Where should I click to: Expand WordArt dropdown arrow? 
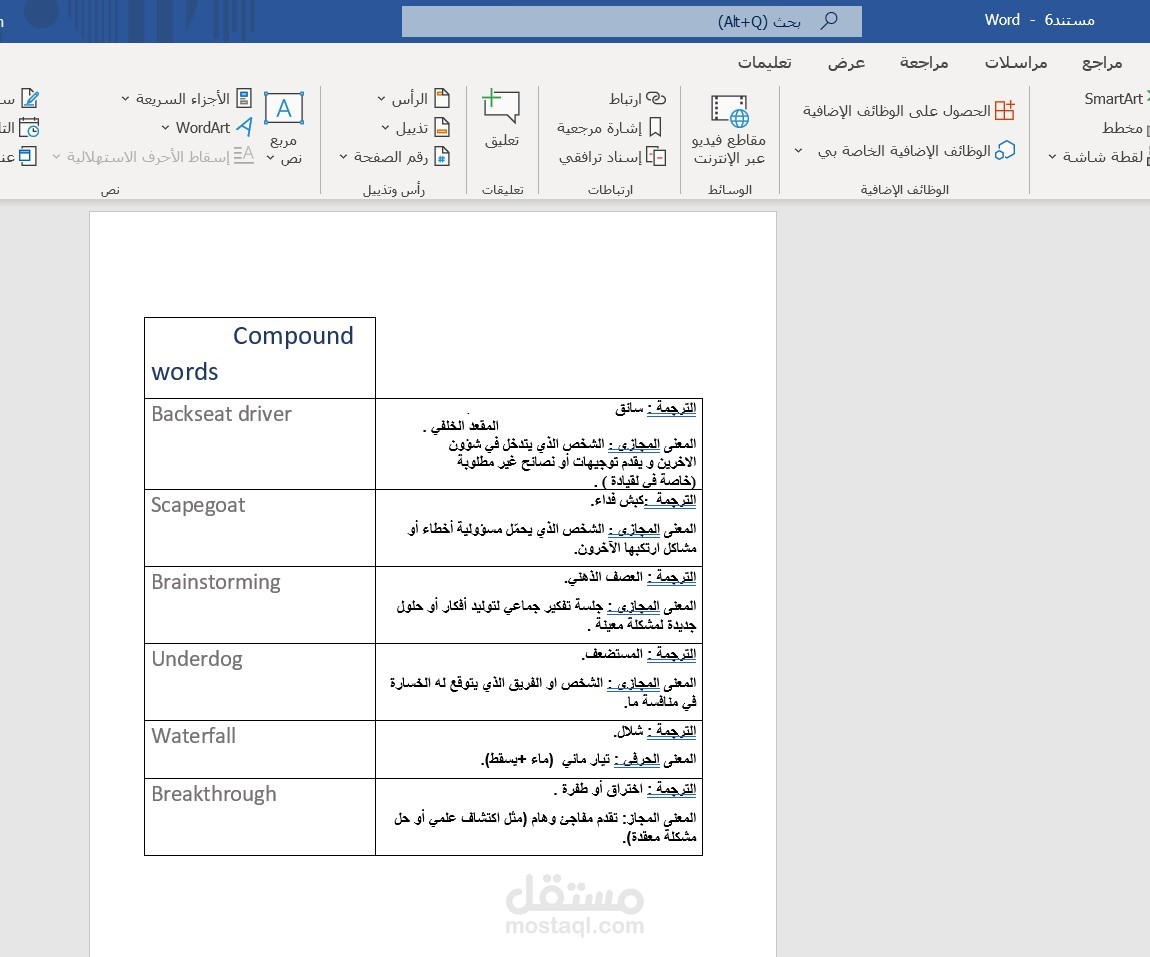coord(165,128)
